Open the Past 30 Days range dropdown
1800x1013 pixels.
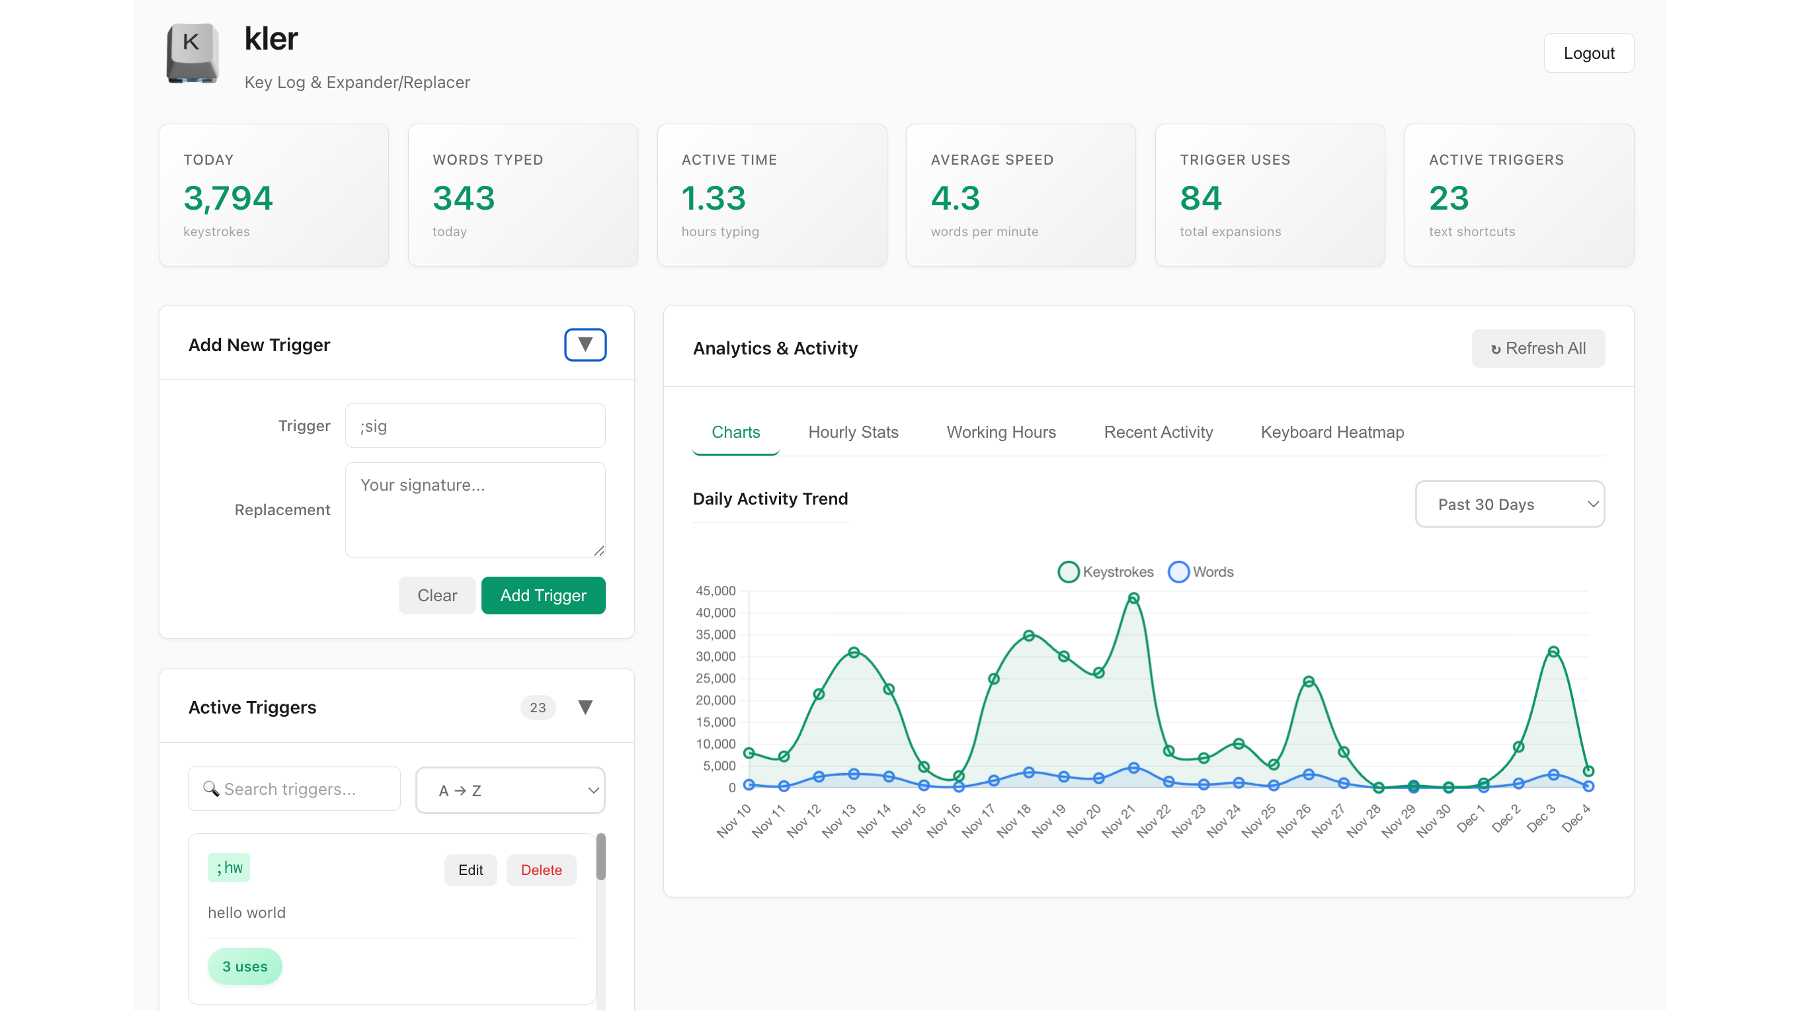click(1509, 505)
